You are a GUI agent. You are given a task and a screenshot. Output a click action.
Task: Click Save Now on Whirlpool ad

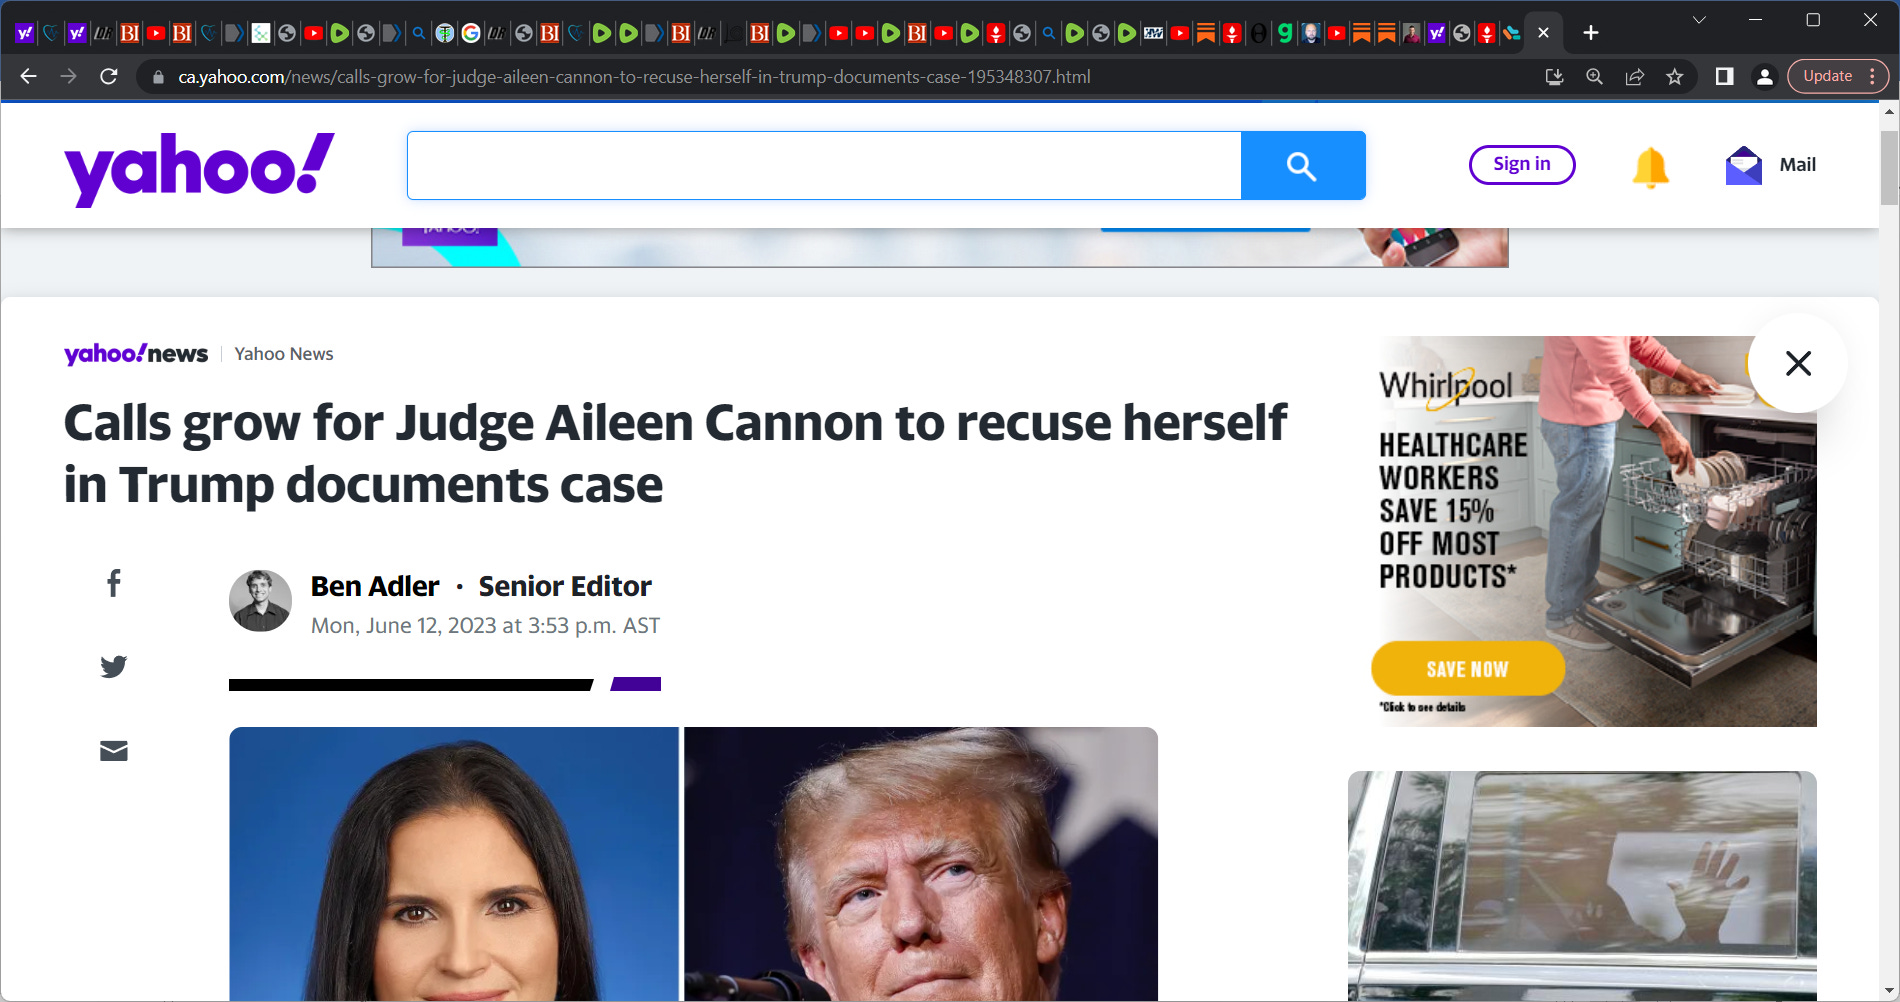coord(1467,669)
